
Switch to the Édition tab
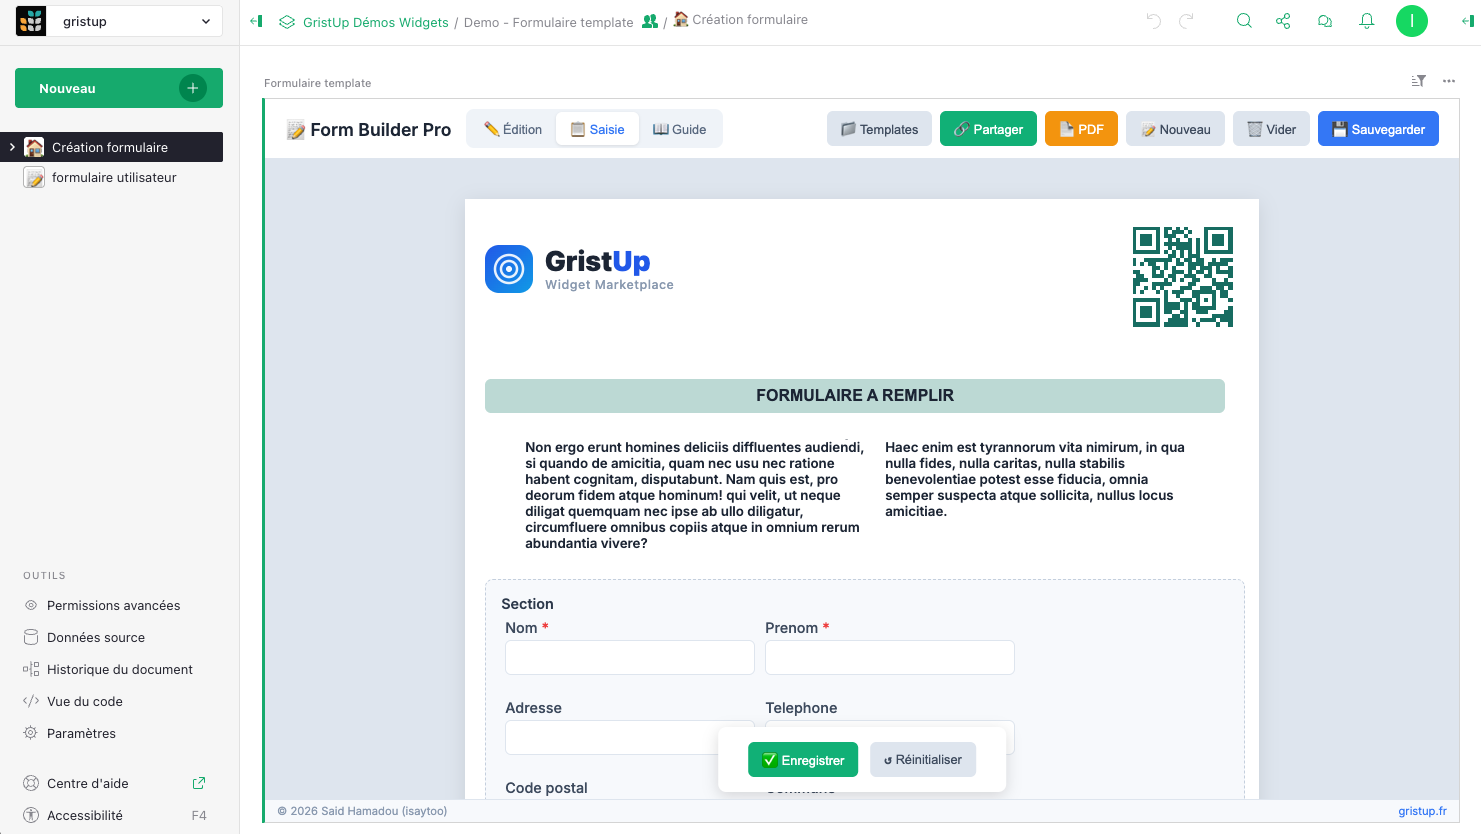[x=513, y=129]
